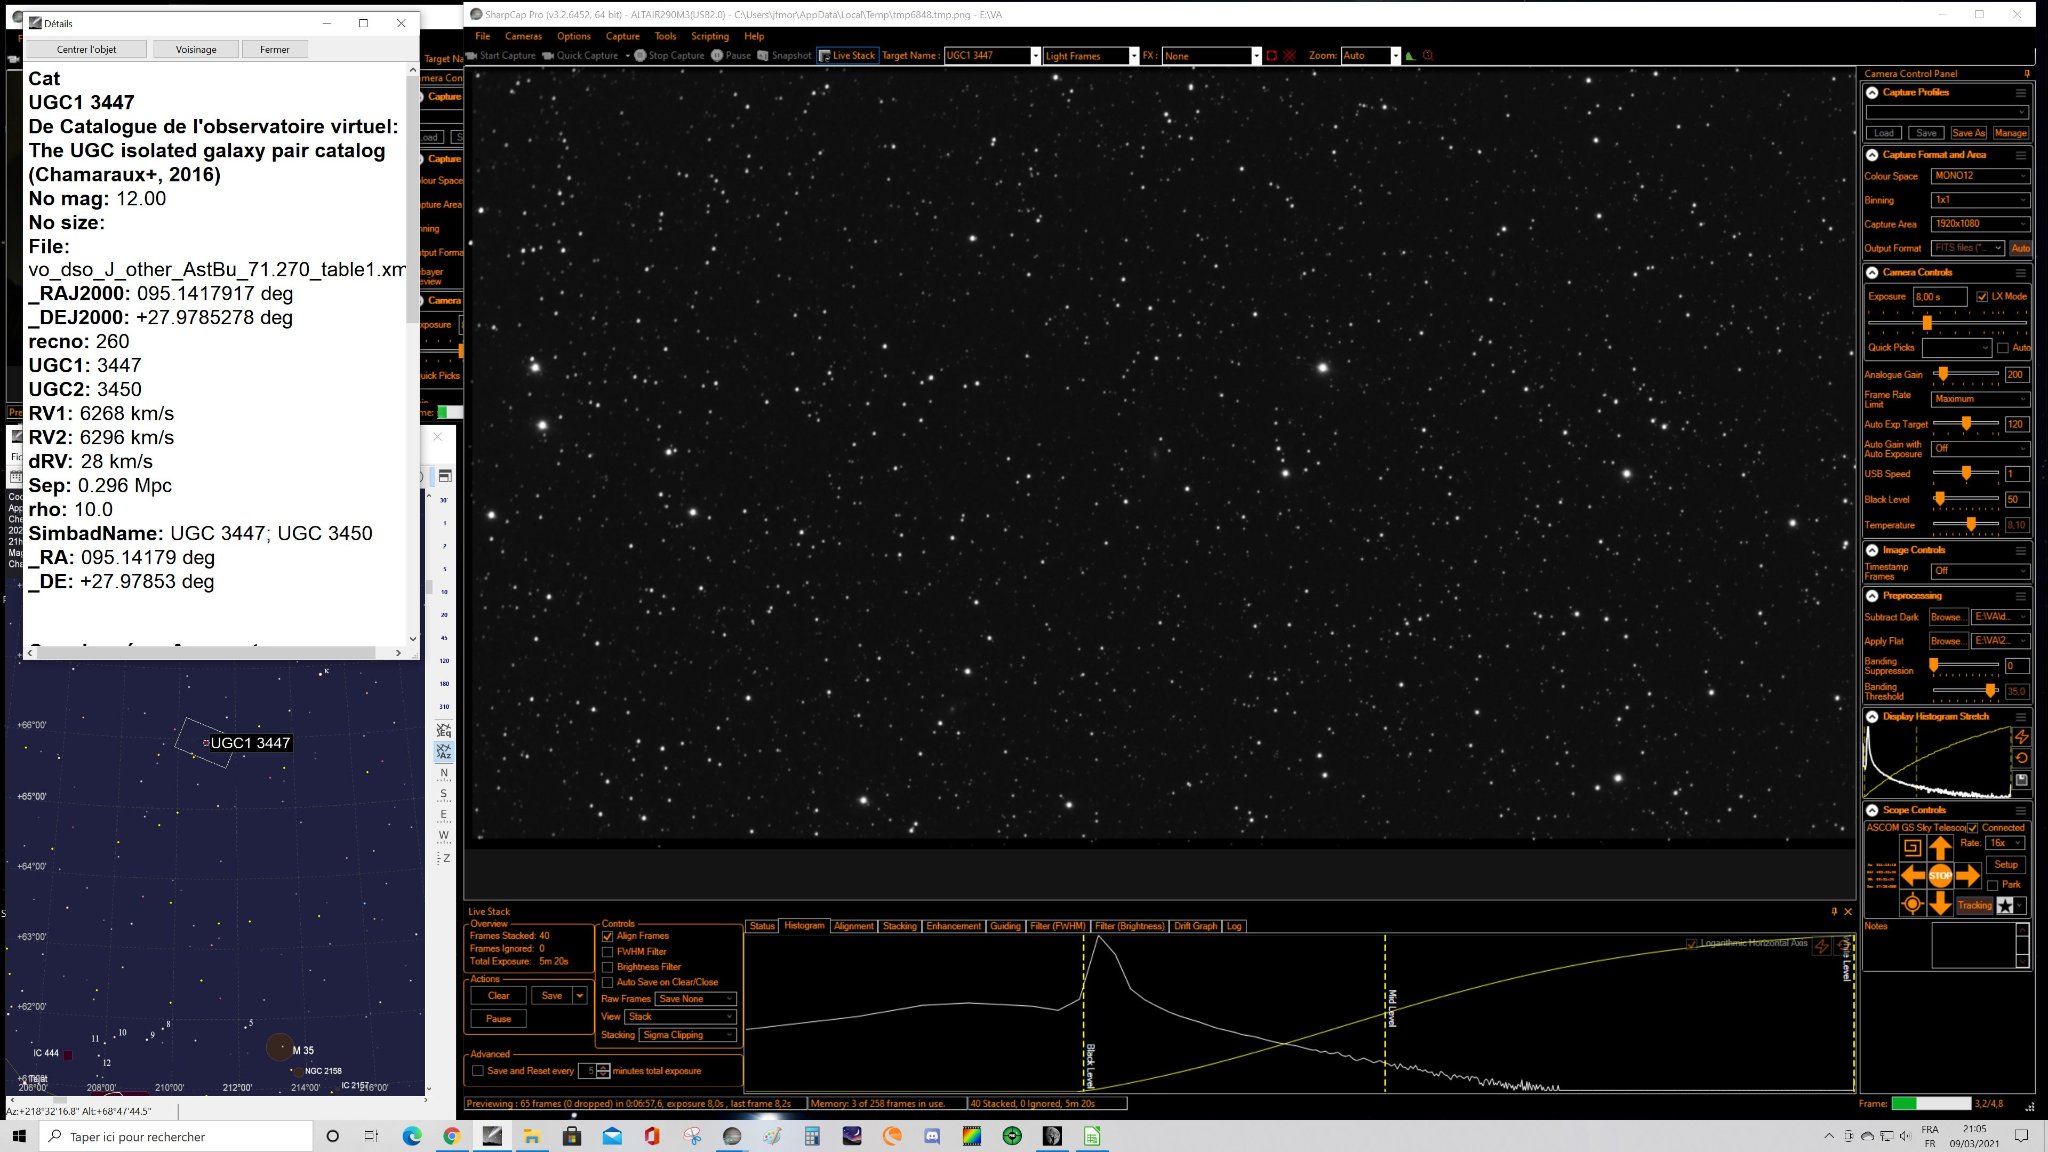Open the Colour Space MONO12 dropdown

[1980, 176]
